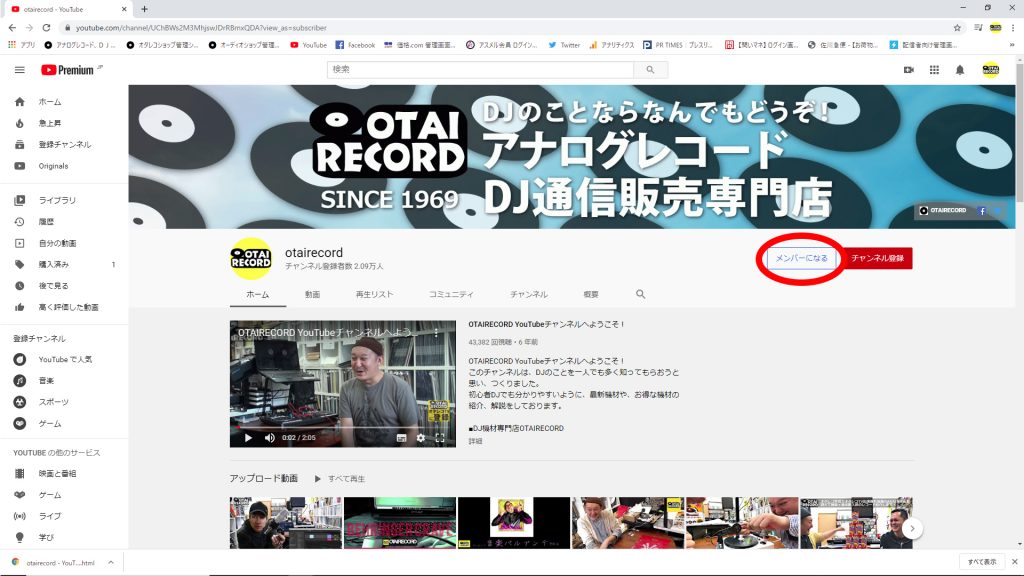
Task: Open the notifications bell
Action: (960, 70)
